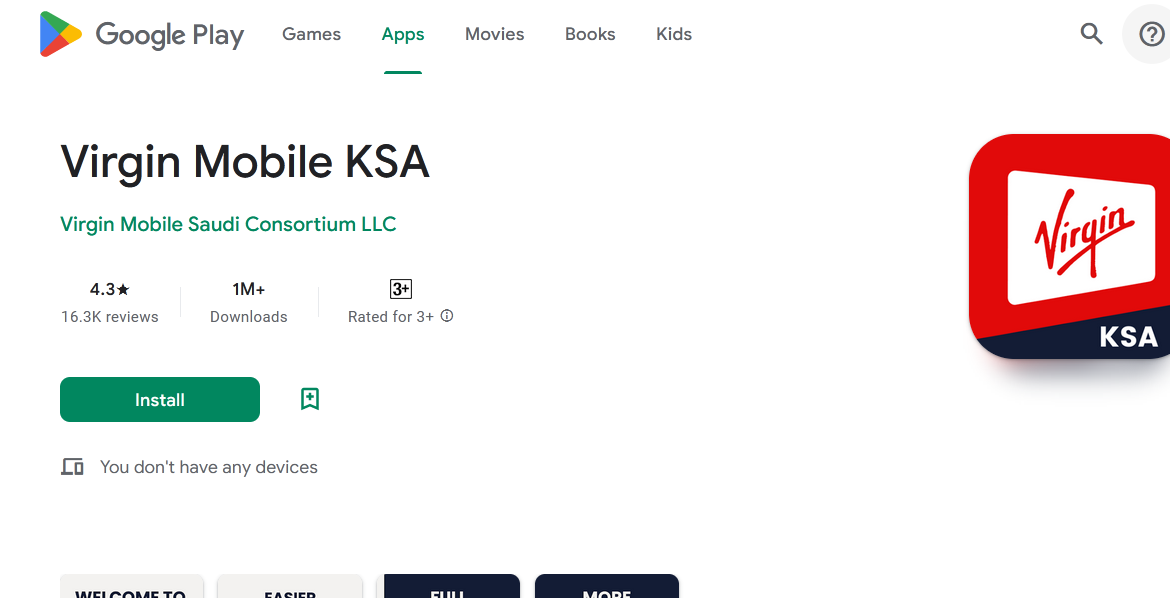Click the Rated for 3+ info icon
Viewport: 1170px width, 598px height.
pyautogui.click(x=447, y=316)
